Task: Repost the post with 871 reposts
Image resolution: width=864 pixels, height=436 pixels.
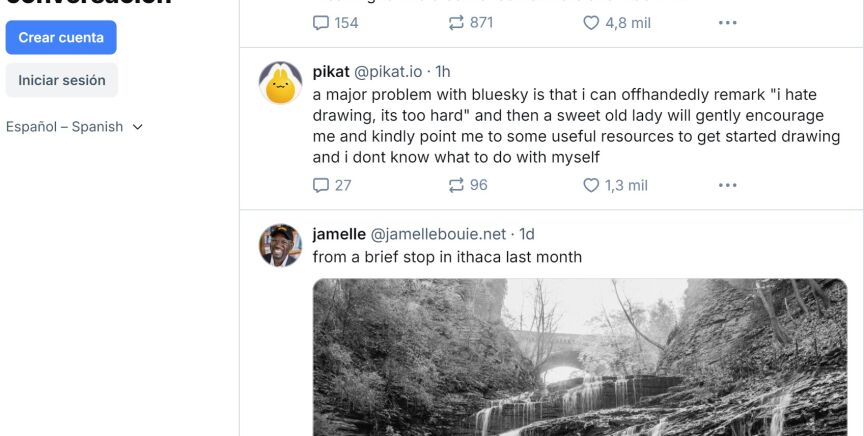Action: point(457,22)
